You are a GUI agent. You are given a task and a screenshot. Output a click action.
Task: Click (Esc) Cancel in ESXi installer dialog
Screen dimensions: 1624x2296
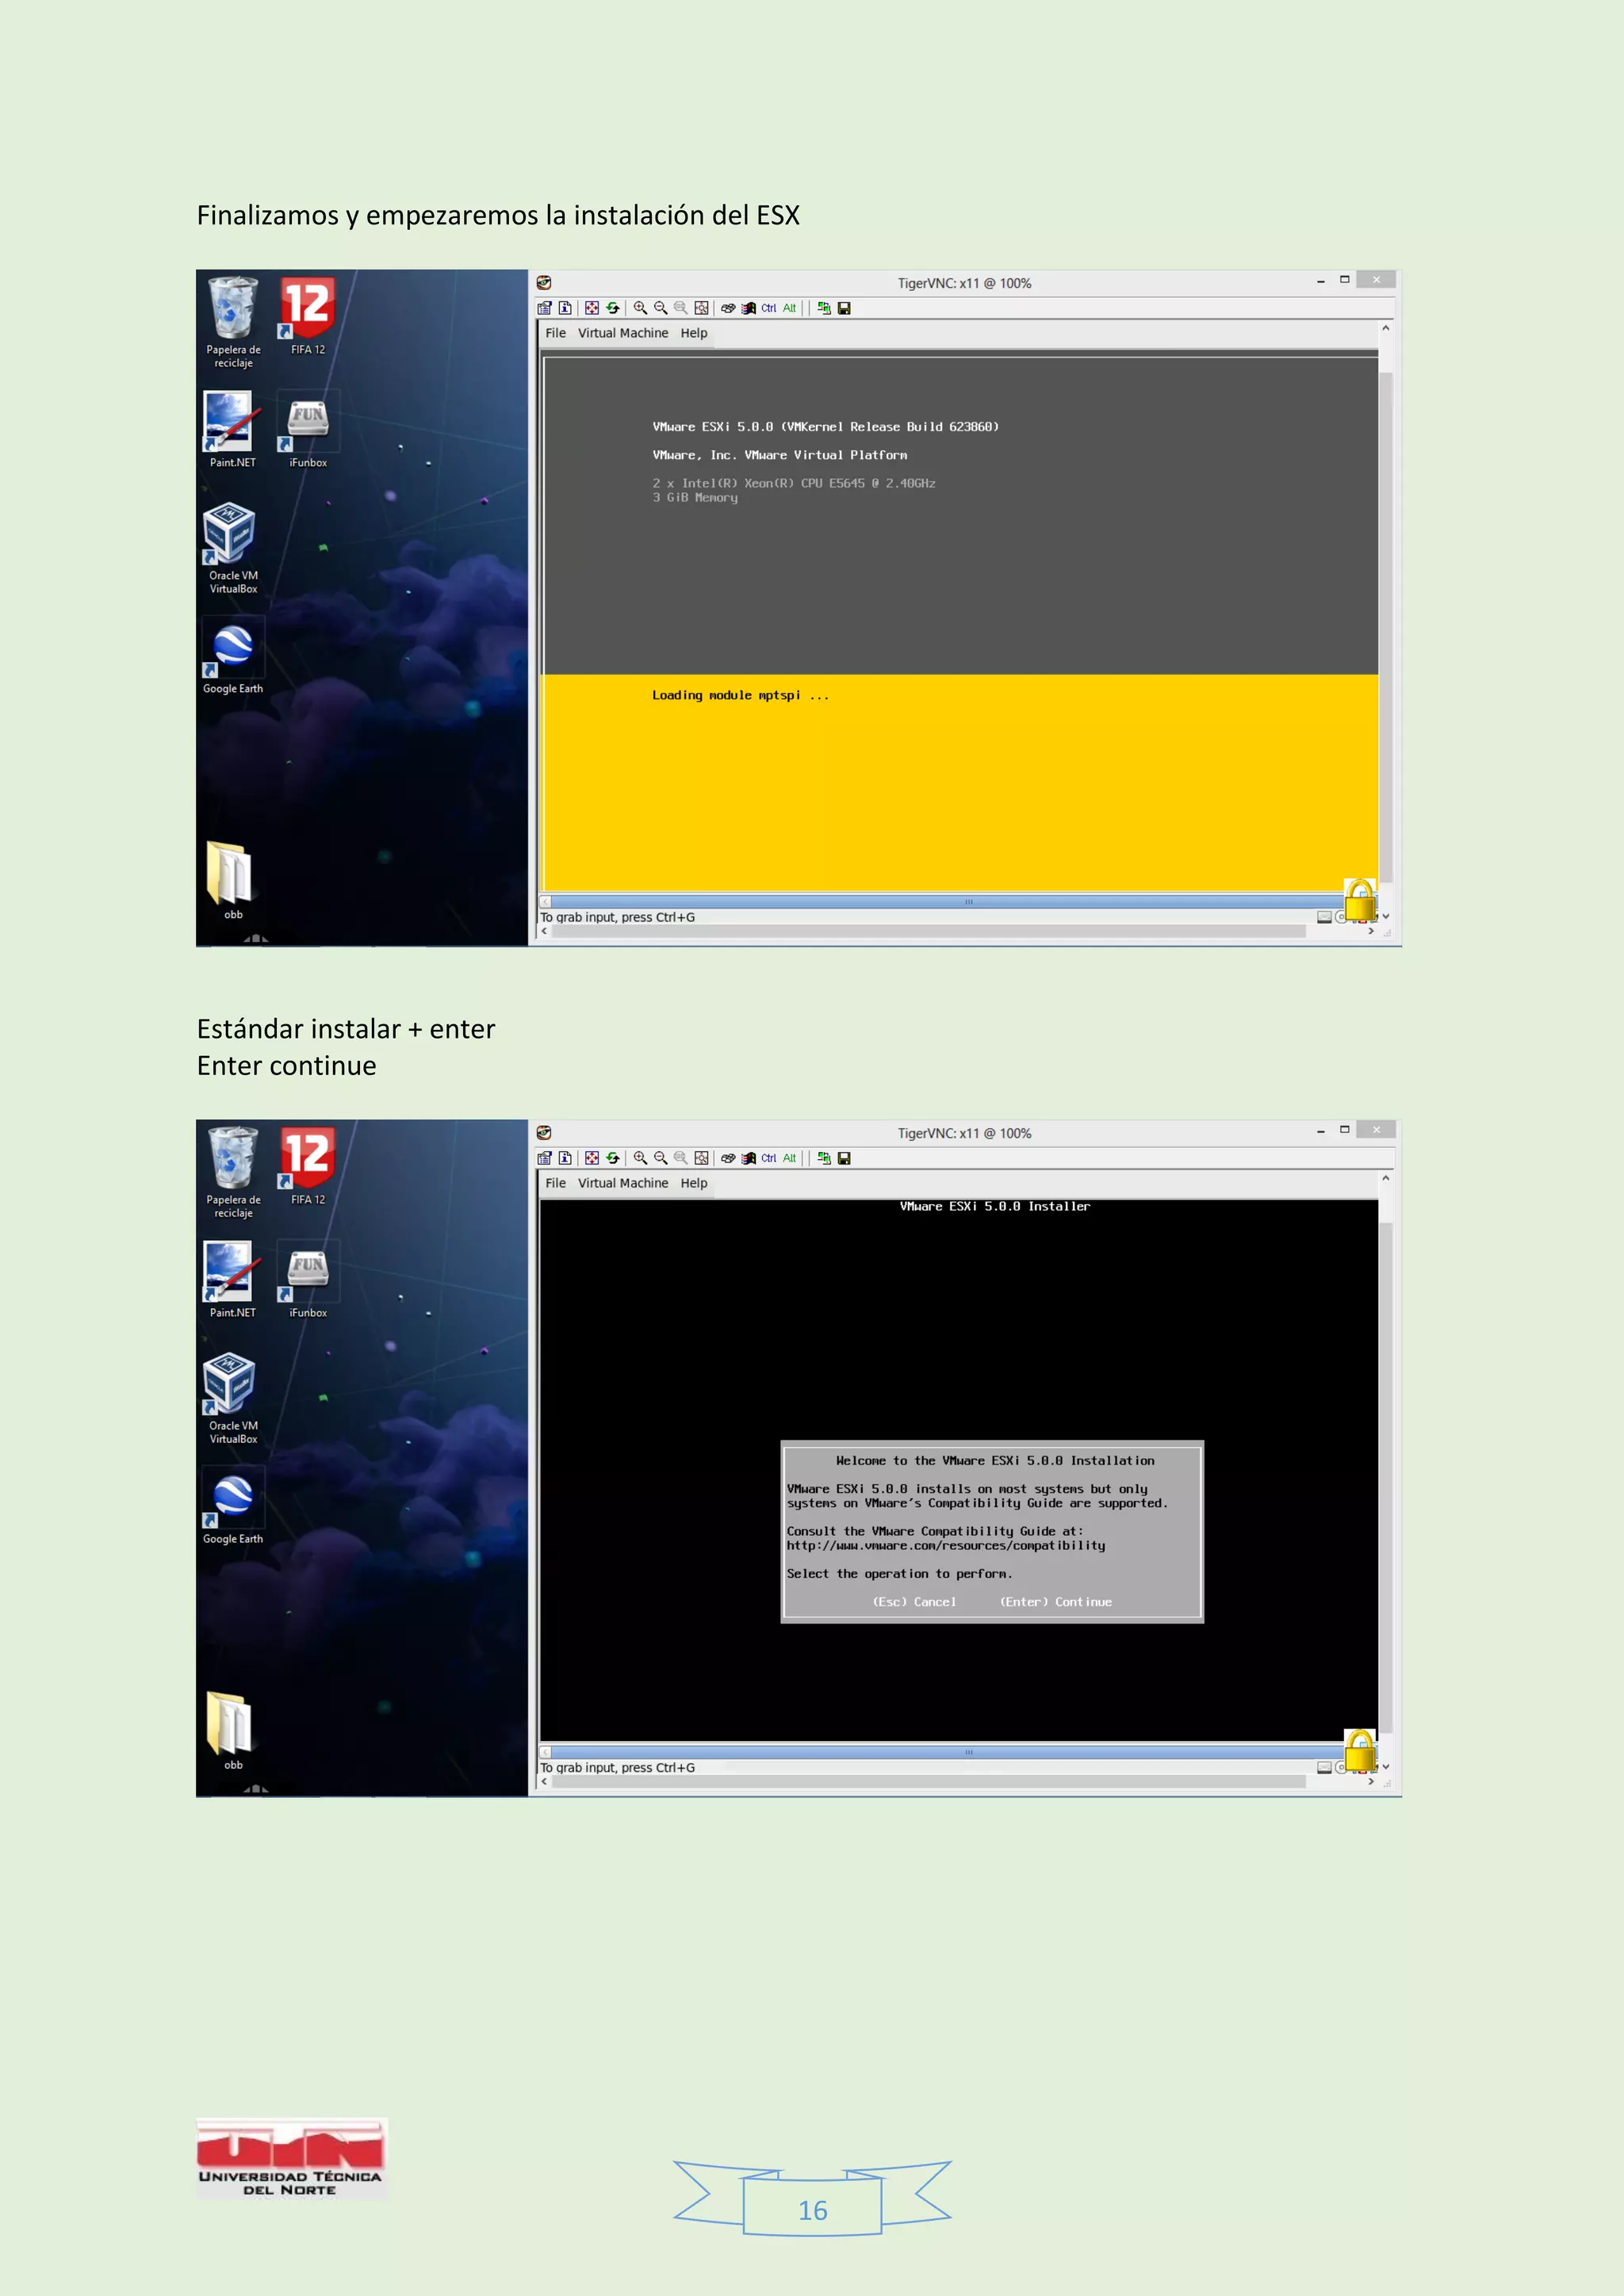(914, 1602)
